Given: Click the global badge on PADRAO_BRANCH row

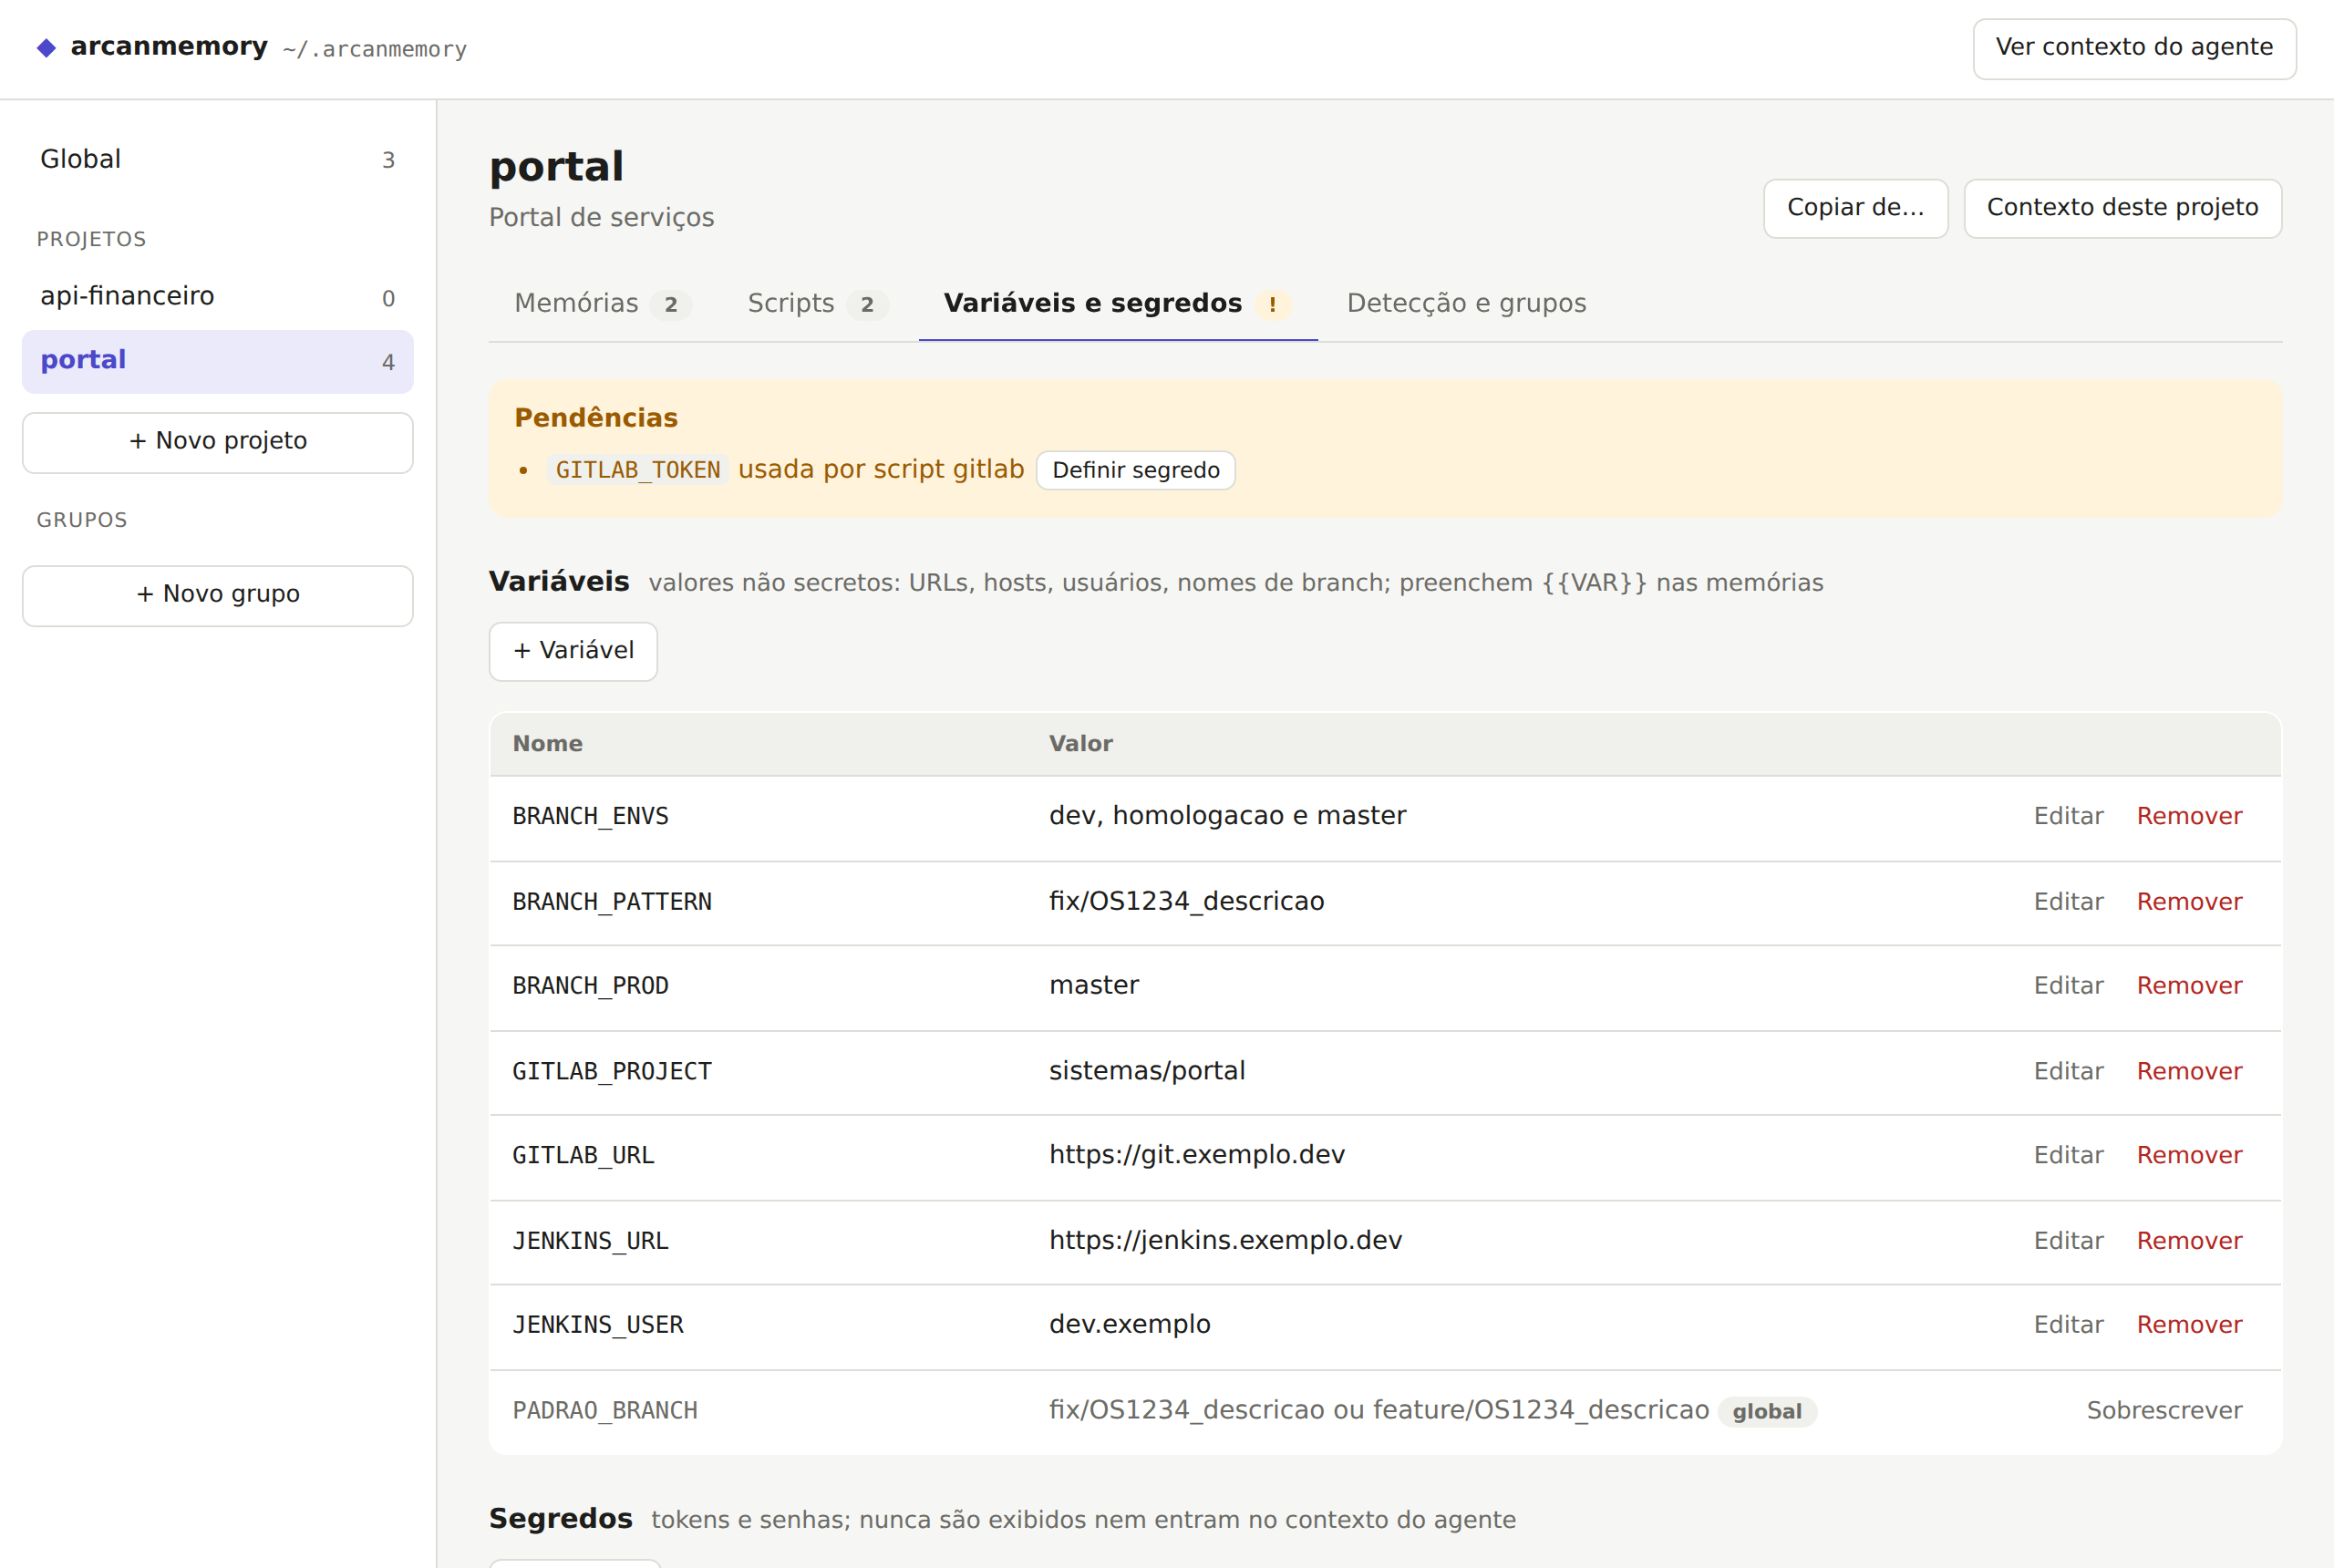Looking at the screenshot, I should (x=1767, y=1412).
